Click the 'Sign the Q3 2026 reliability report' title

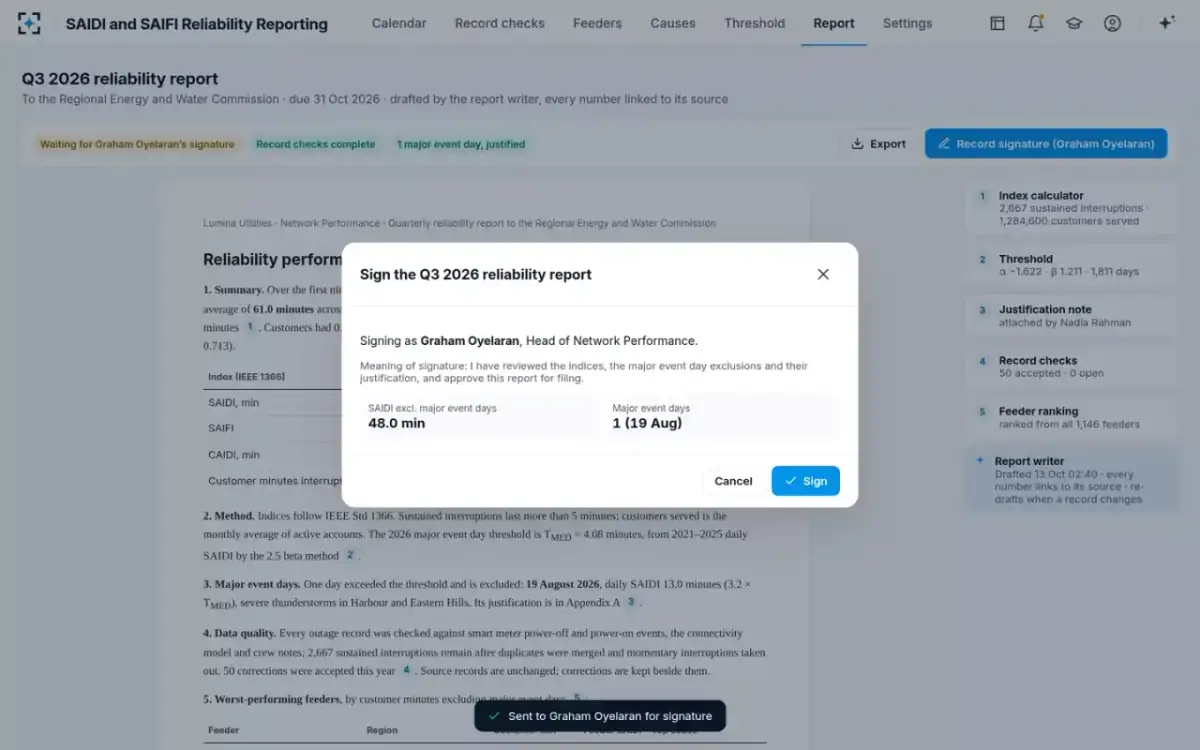tap(476, 274)
